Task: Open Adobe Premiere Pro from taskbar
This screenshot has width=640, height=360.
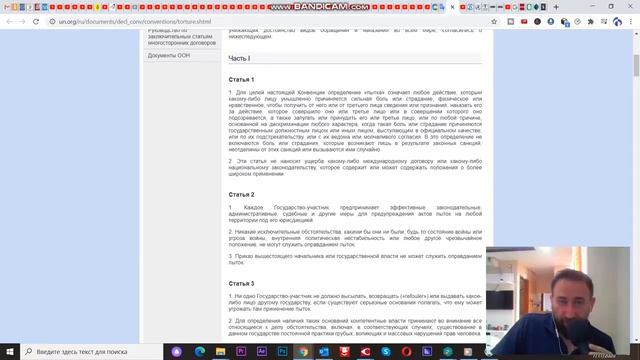Action: pyautogui.click(x=241, y=351)
